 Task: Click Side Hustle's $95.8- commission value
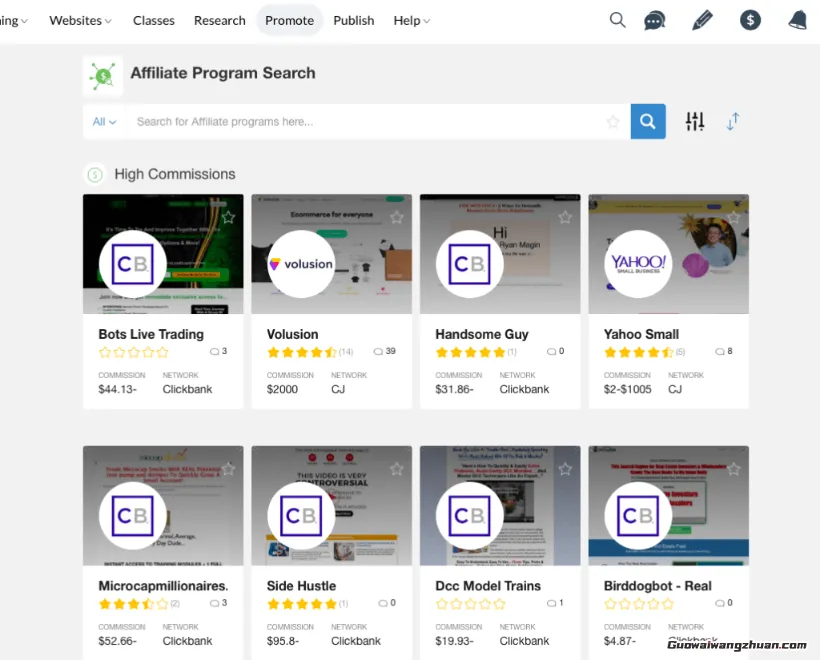[283, 641]
